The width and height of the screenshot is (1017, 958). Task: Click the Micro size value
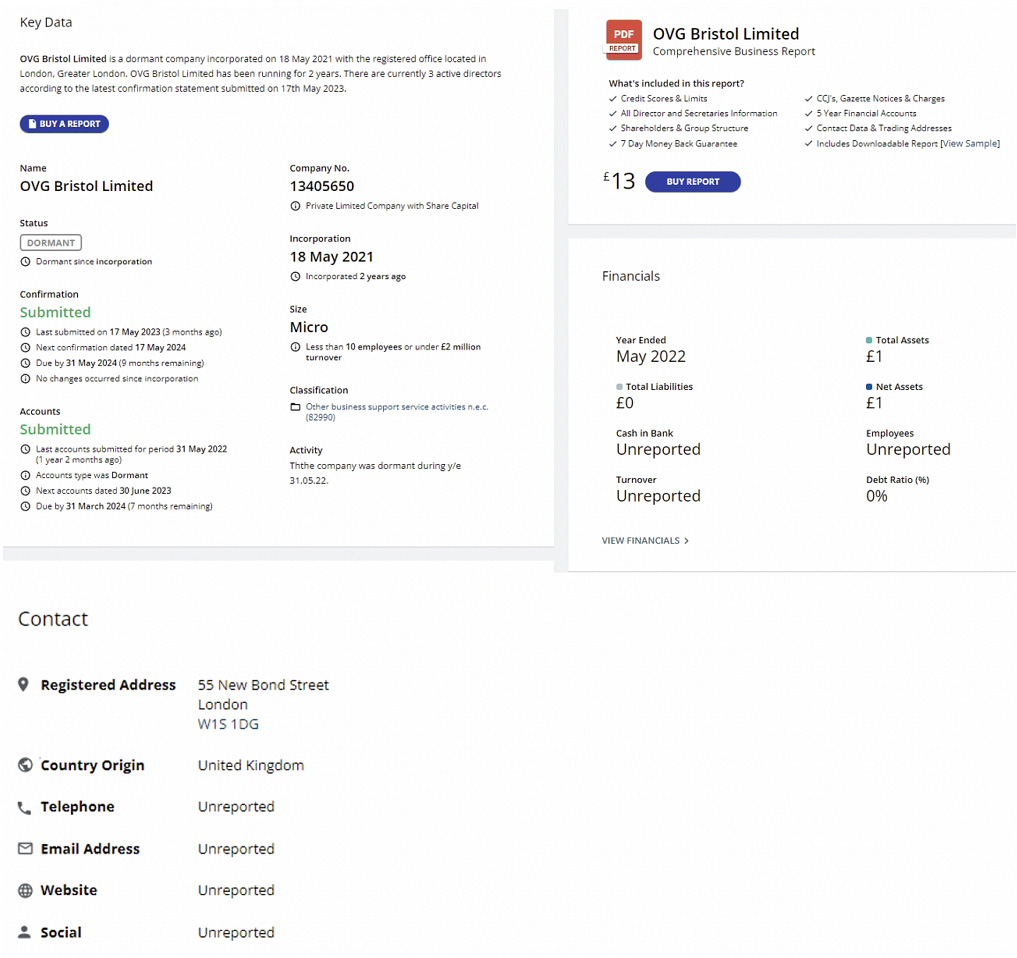coord(309,327)
